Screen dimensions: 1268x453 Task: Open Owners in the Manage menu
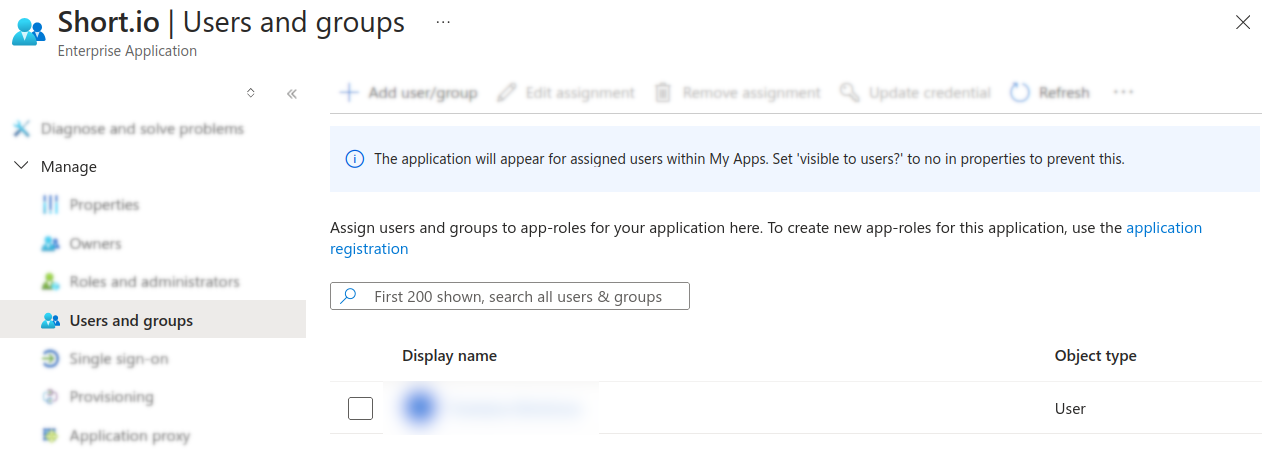[x=95, y=244]
